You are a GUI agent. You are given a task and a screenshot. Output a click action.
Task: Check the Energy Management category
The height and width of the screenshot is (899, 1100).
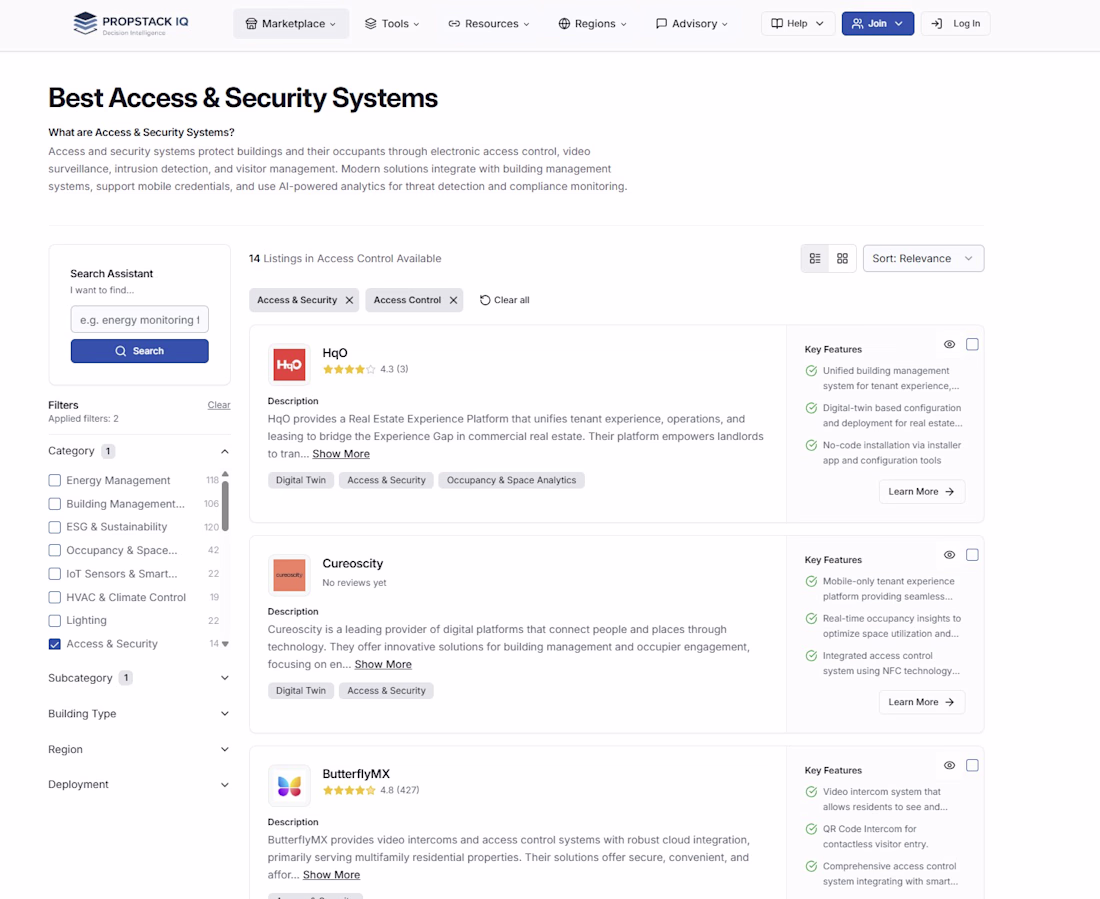click(x=54, y=480)
